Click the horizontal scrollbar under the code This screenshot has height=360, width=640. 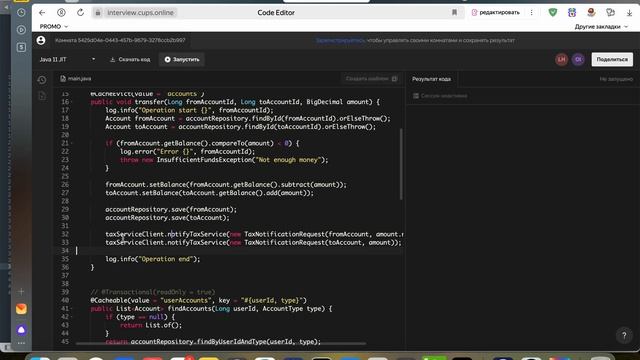click(220, 344)
